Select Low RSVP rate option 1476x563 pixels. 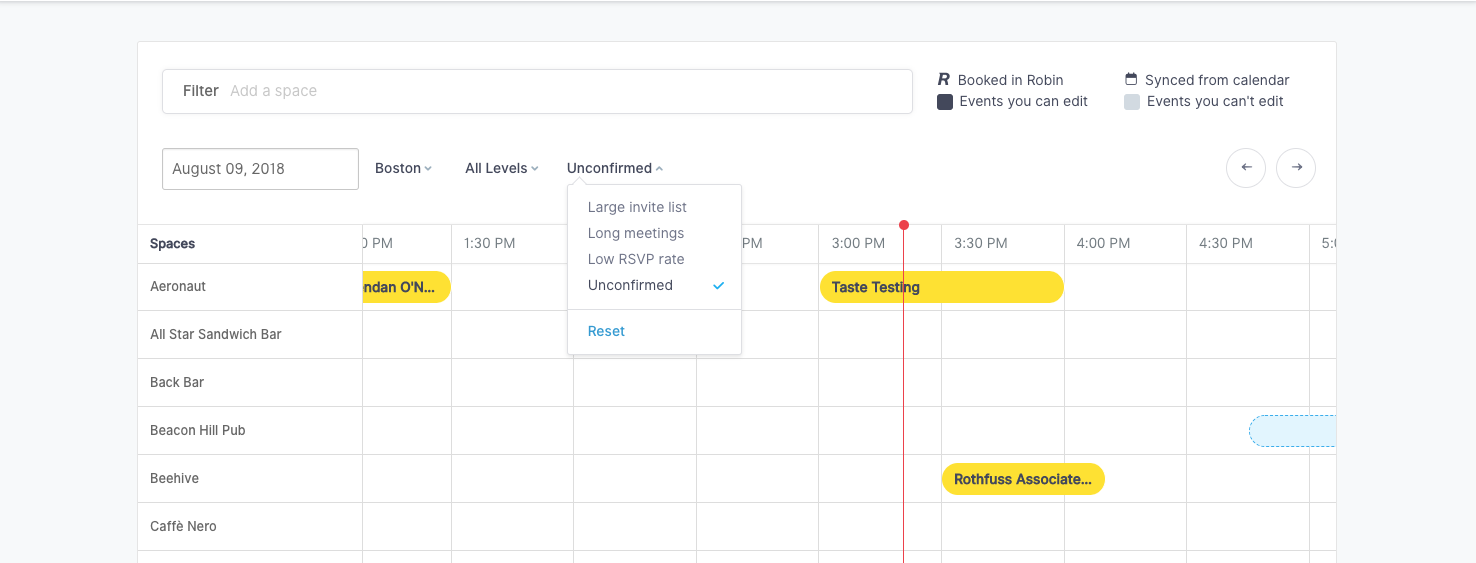point(636,259)
